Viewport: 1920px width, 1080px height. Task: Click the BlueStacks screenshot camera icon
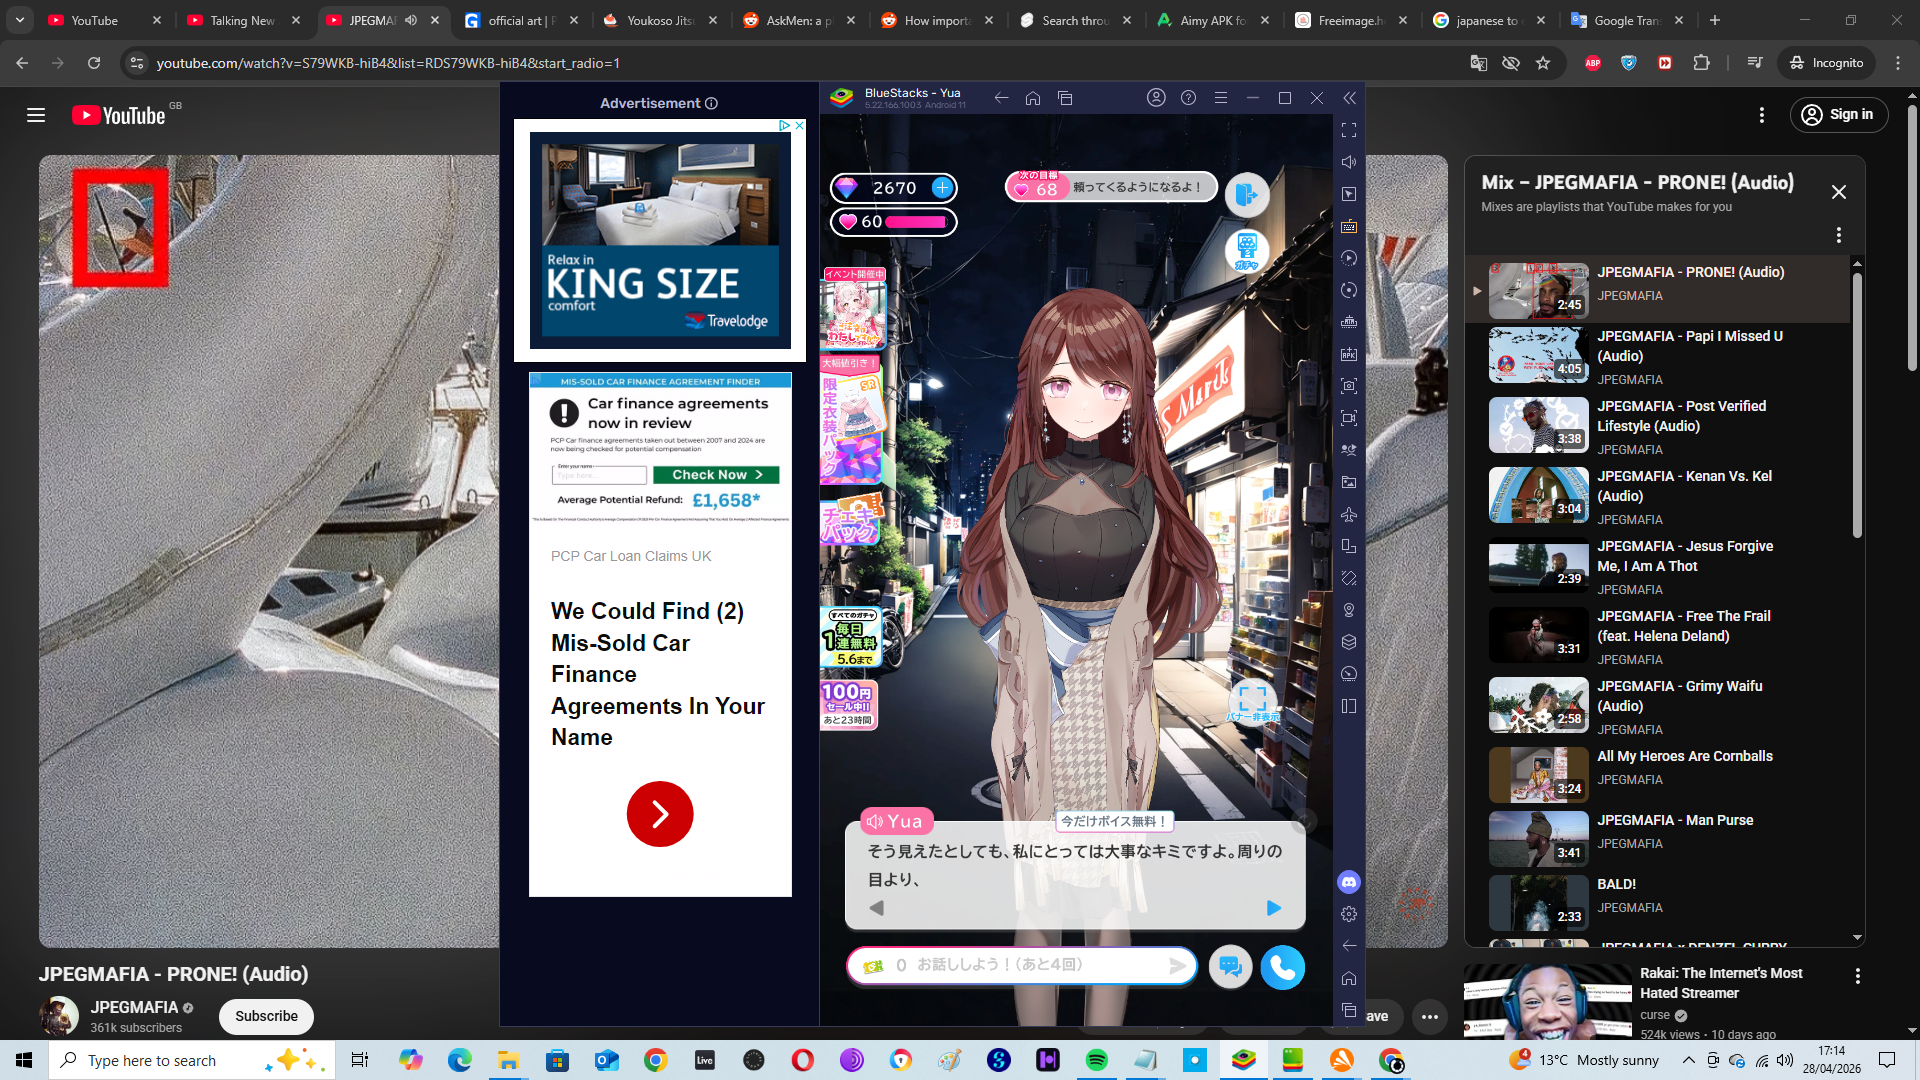coord(1349,386)
